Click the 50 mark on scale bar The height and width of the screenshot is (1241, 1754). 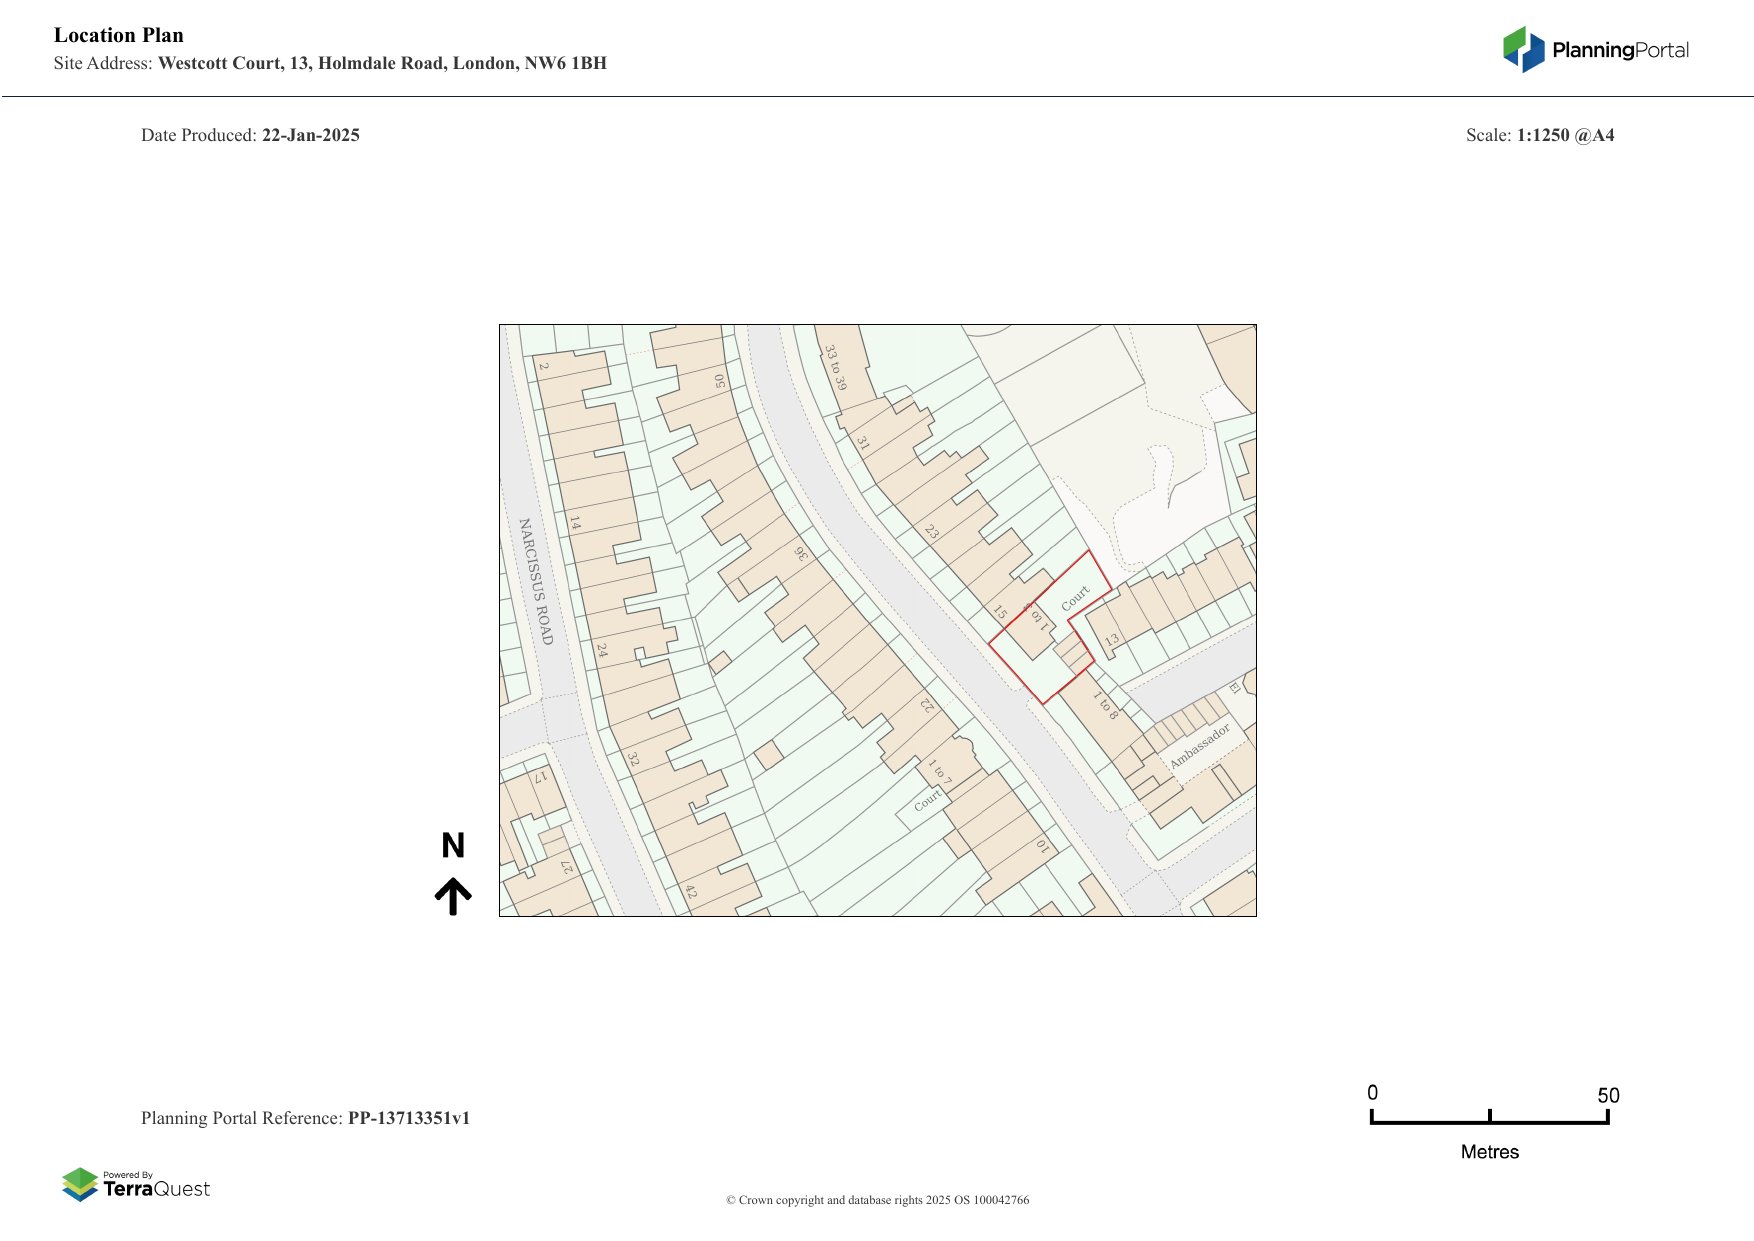[x=1607, y=1095]
